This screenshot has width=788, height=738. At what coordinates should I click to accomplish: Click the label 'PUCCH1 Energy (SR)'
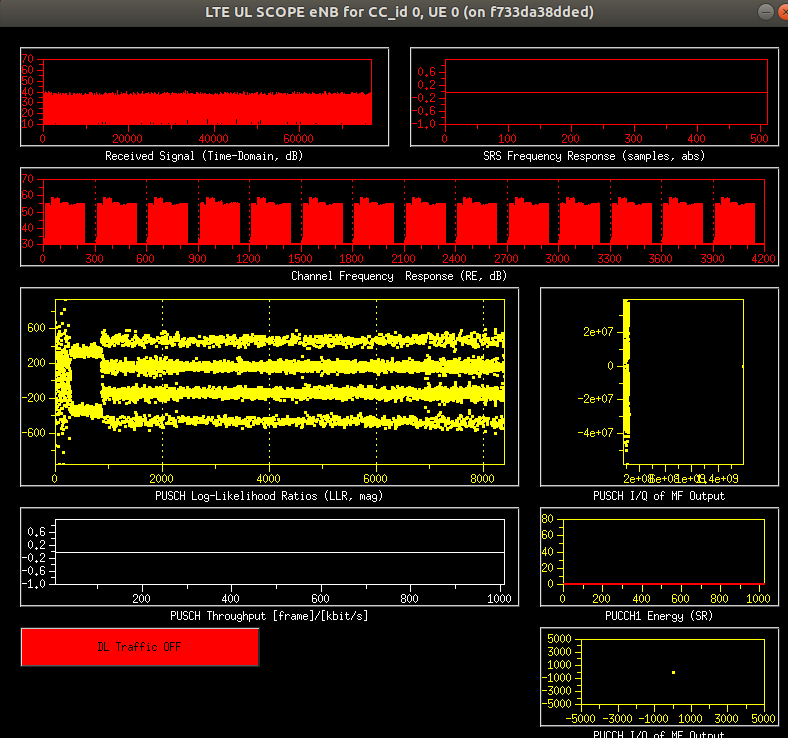(659, 616)
